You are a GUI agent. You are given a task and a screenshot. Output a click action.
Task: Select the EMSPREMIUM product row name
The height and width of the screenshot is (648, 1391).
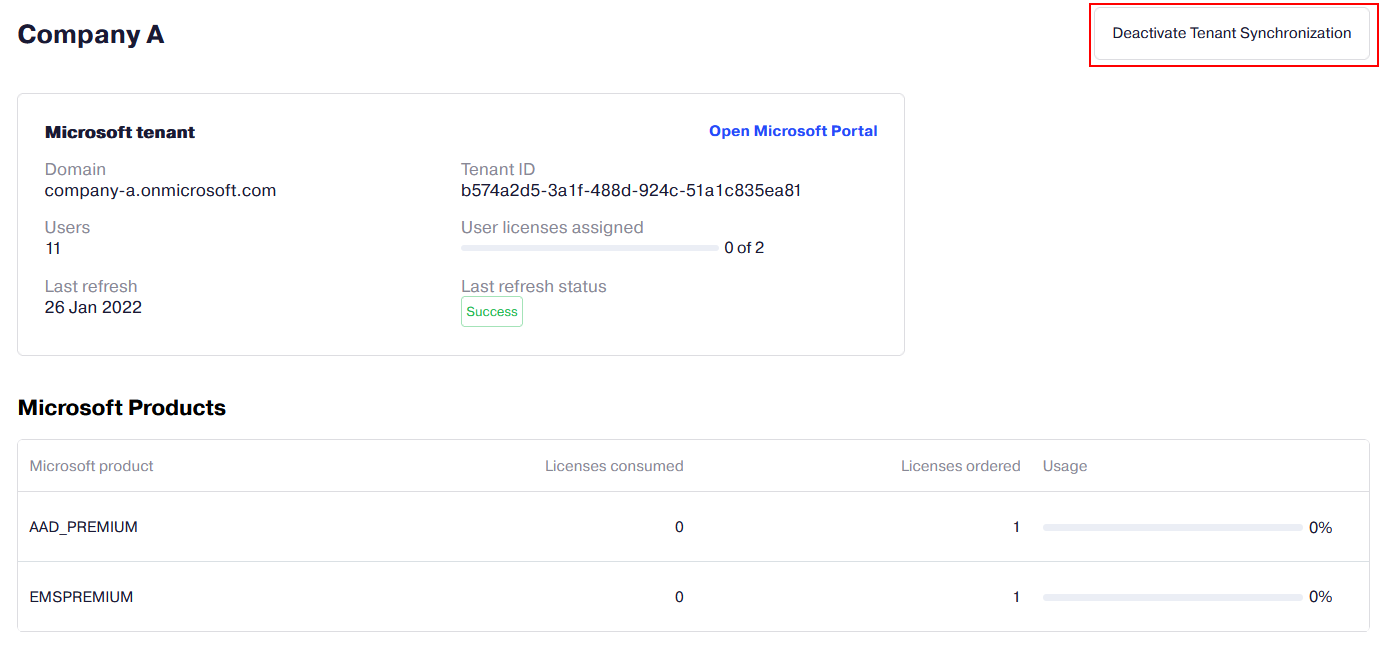coord(82,597)
